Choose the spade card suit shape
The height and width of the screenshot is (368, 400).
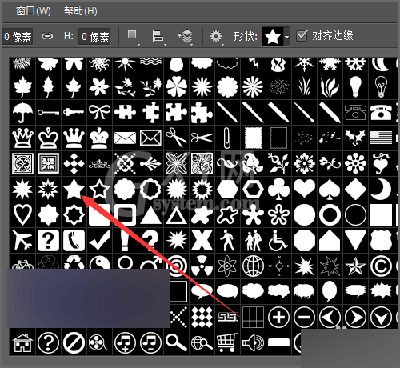tap(330, 189)
